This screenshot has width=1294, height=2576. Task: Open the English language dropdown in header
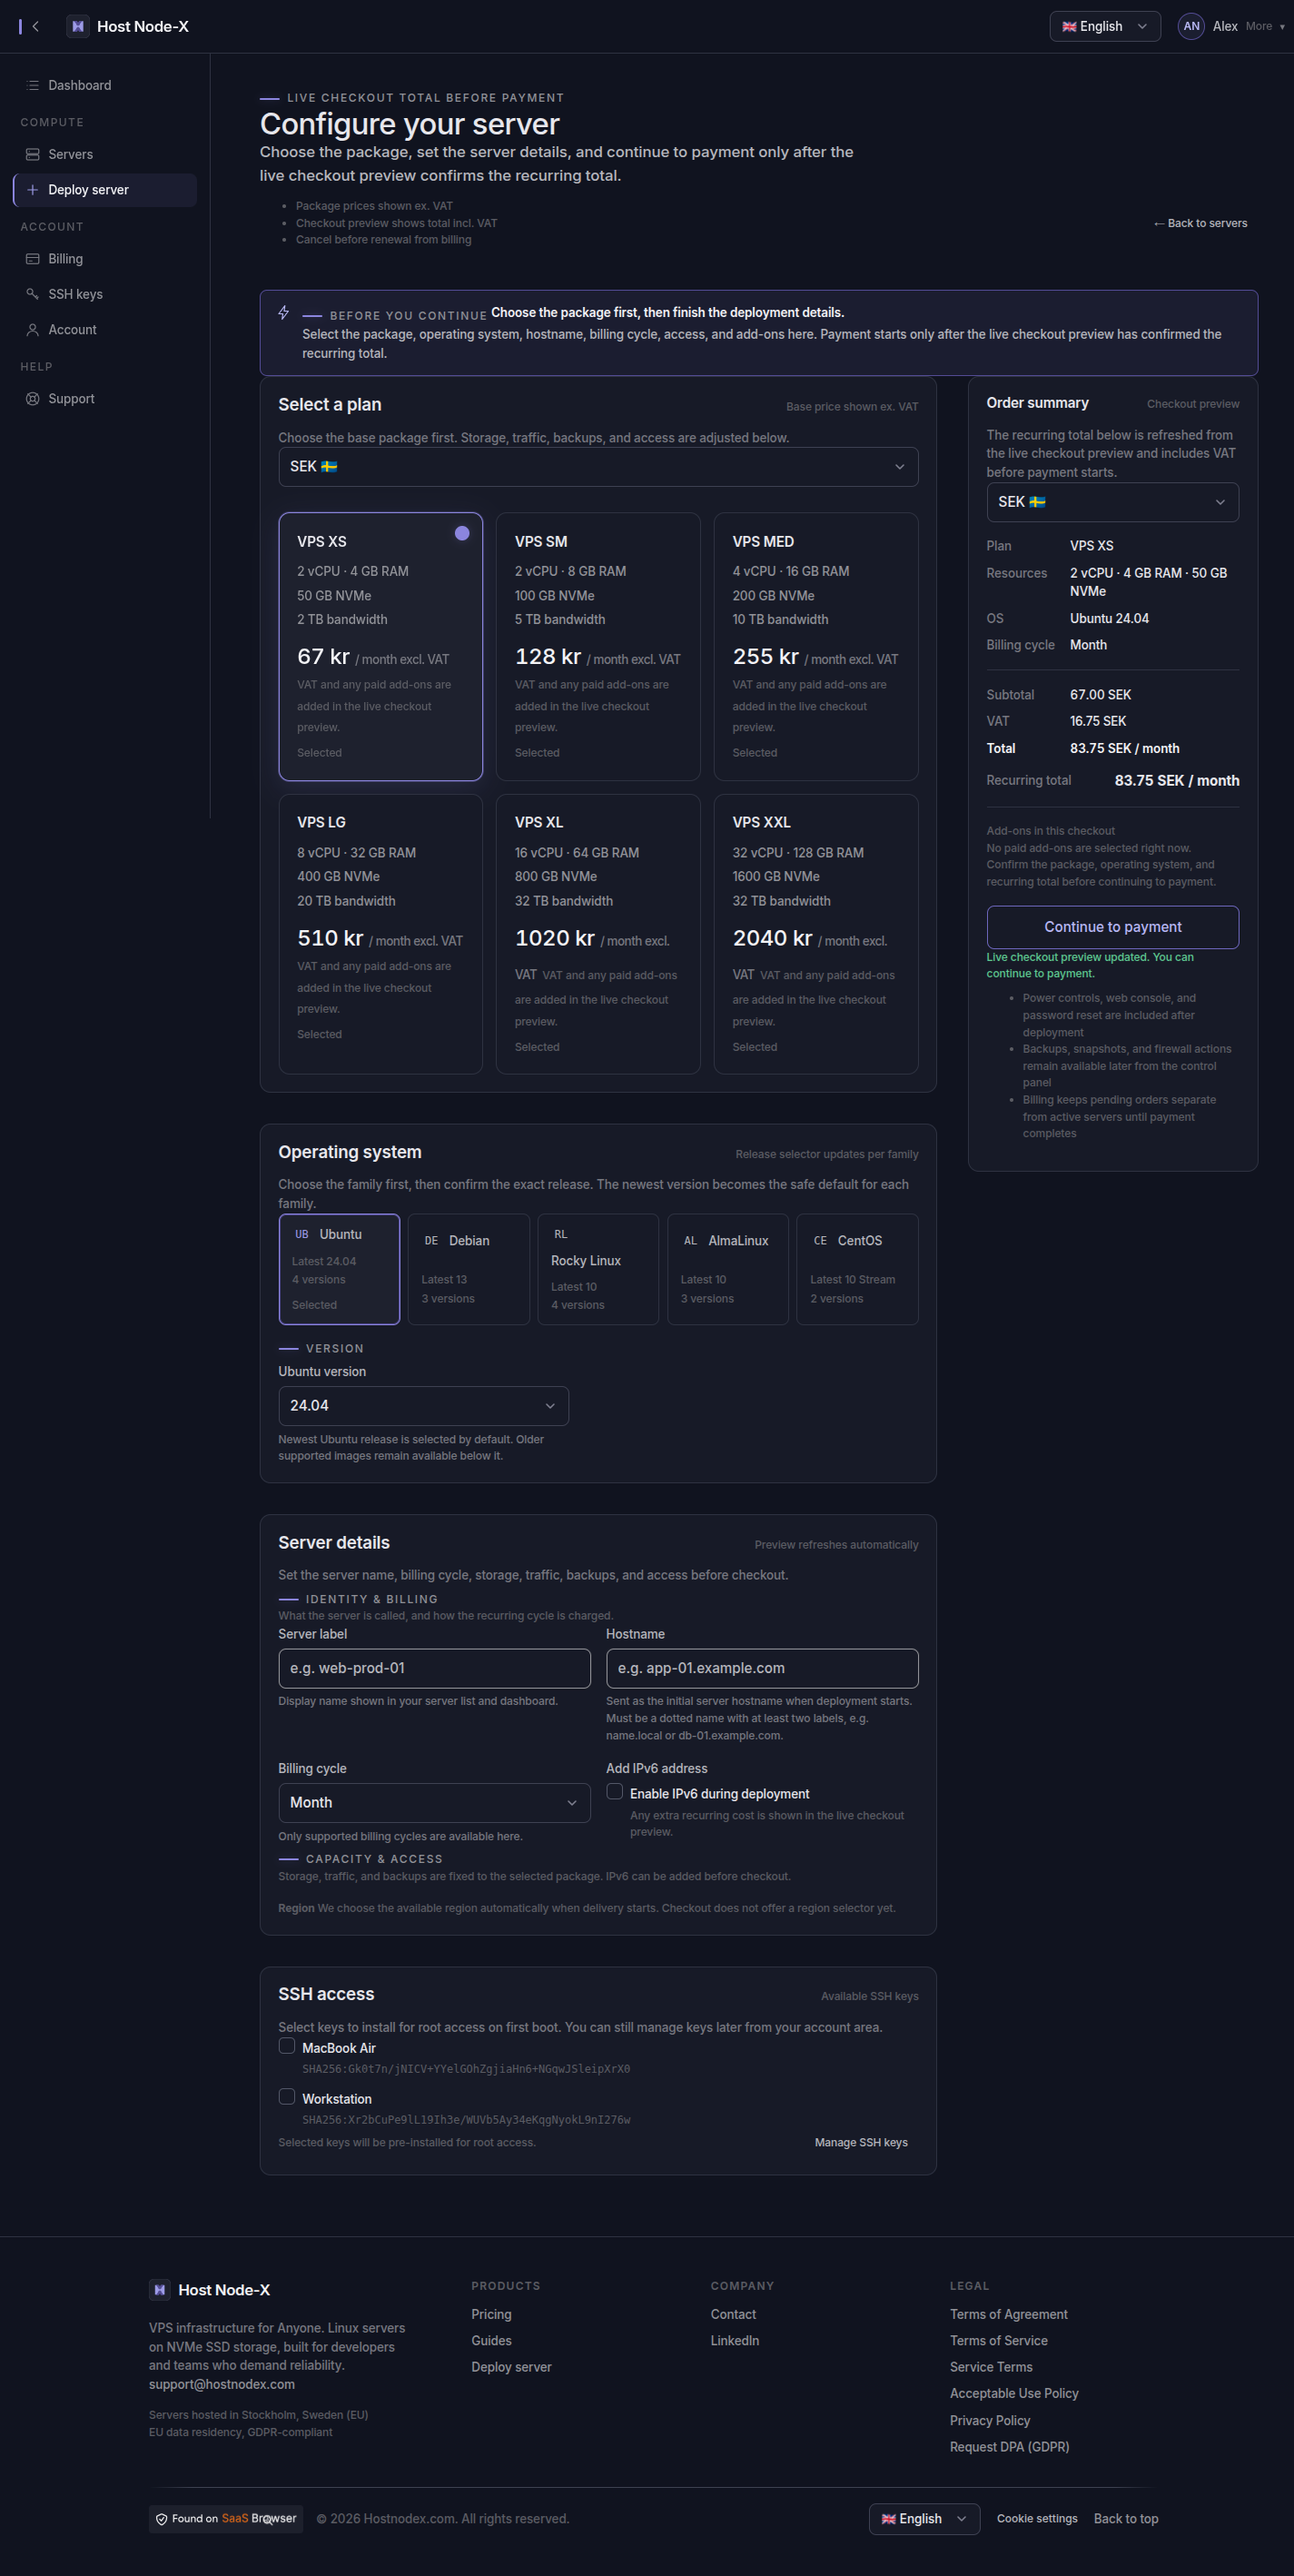1105,26
